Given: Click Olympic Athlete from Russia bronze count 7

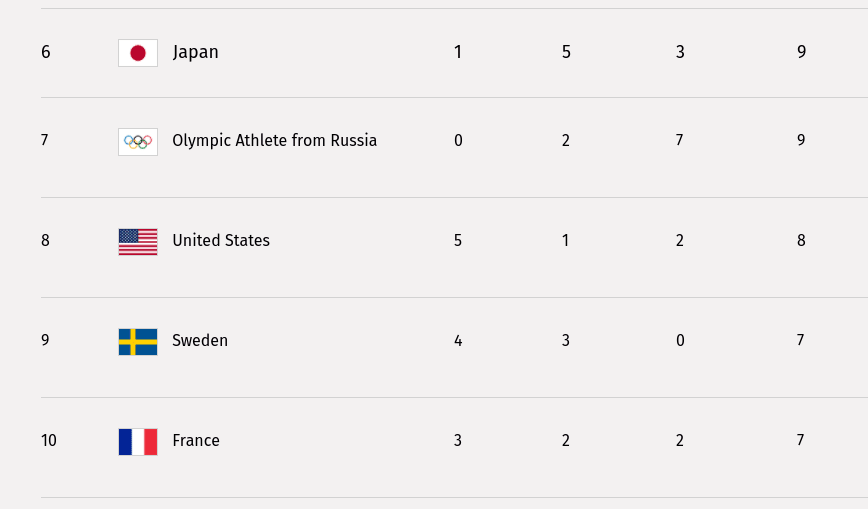Looking at the screenshot, I should (x=679, y=141).
